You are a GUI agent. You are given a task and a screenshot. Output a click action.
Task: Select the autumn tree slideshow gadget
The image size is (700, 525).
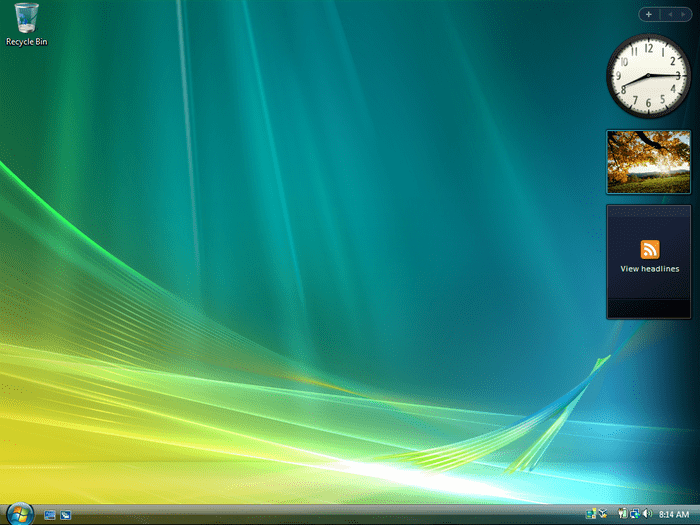649,162
